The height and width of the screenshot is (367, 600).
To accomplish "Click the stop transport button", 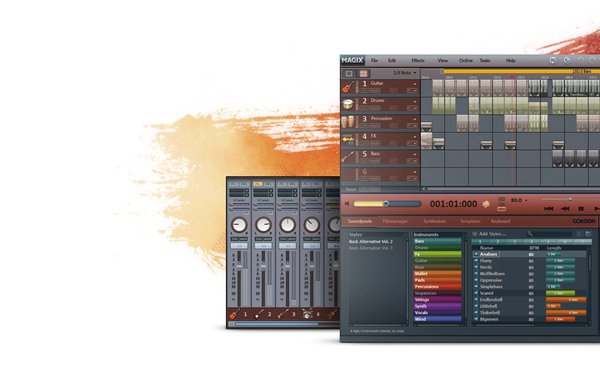I will (581, 209).
